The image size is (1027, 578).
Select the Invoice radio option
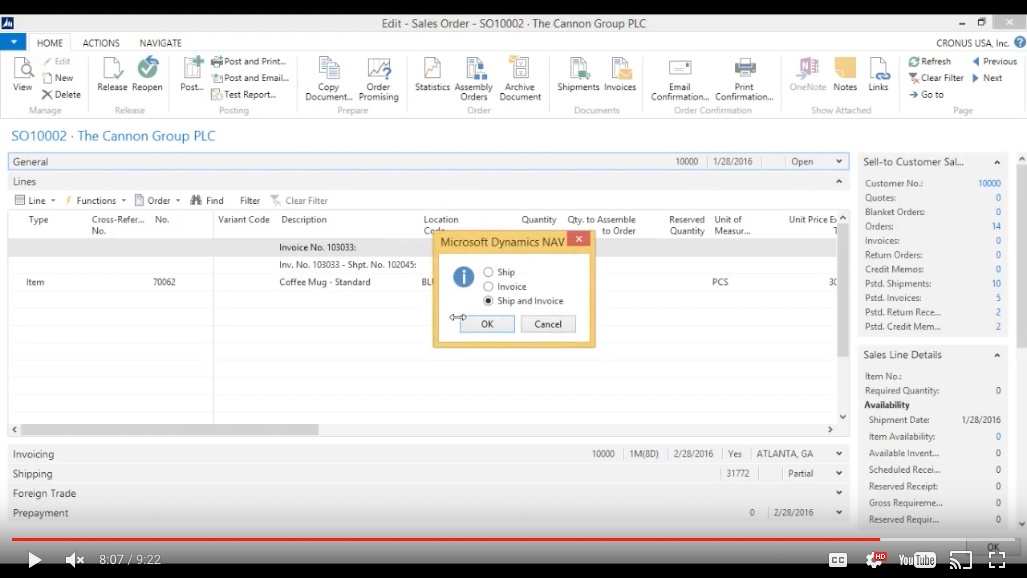pos(488,286)
